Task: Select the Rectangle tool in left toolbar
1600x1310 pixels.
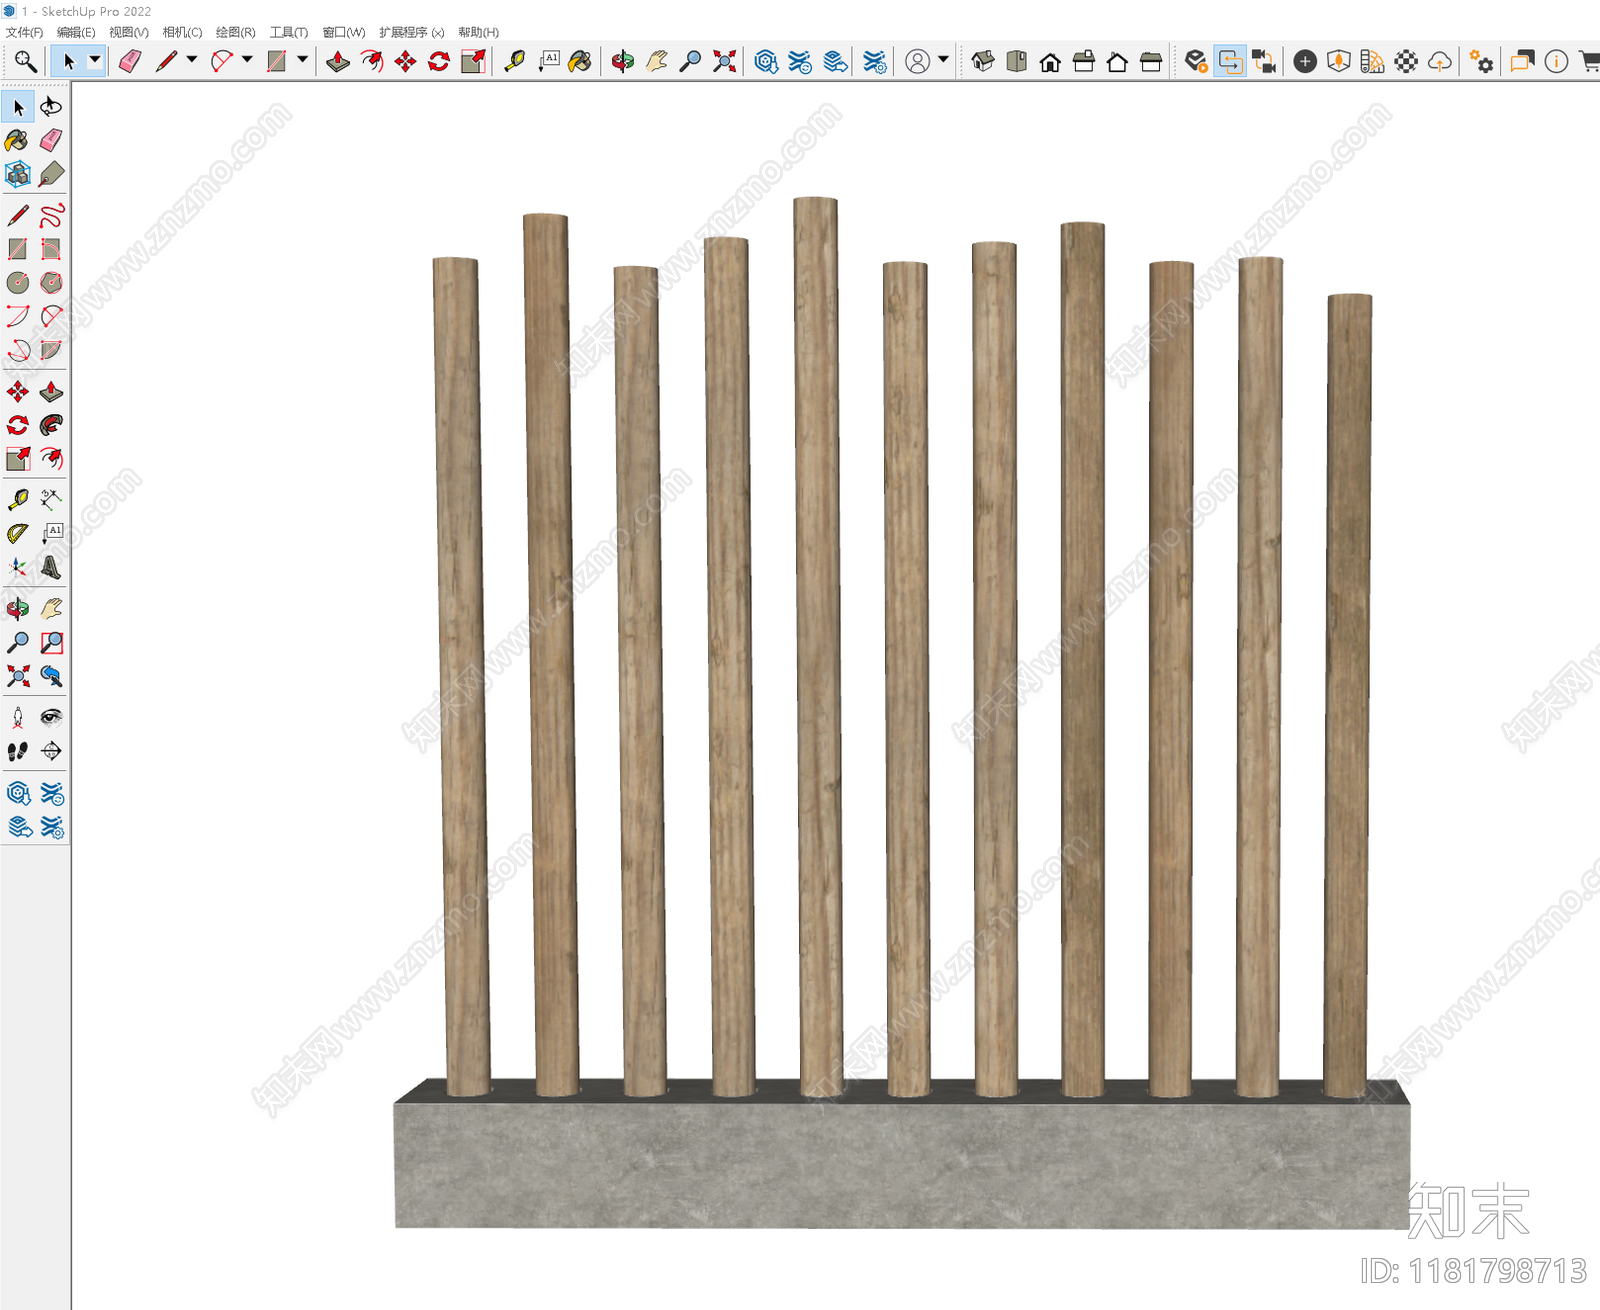Action: 18,249
